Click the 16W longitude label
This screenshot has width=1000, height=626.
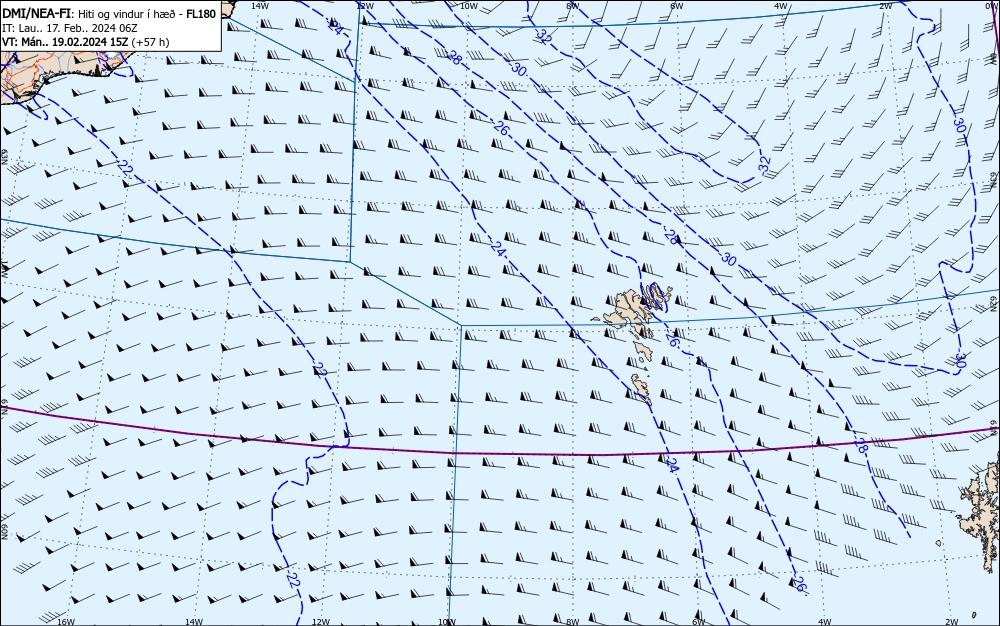(x=66, y=622)
